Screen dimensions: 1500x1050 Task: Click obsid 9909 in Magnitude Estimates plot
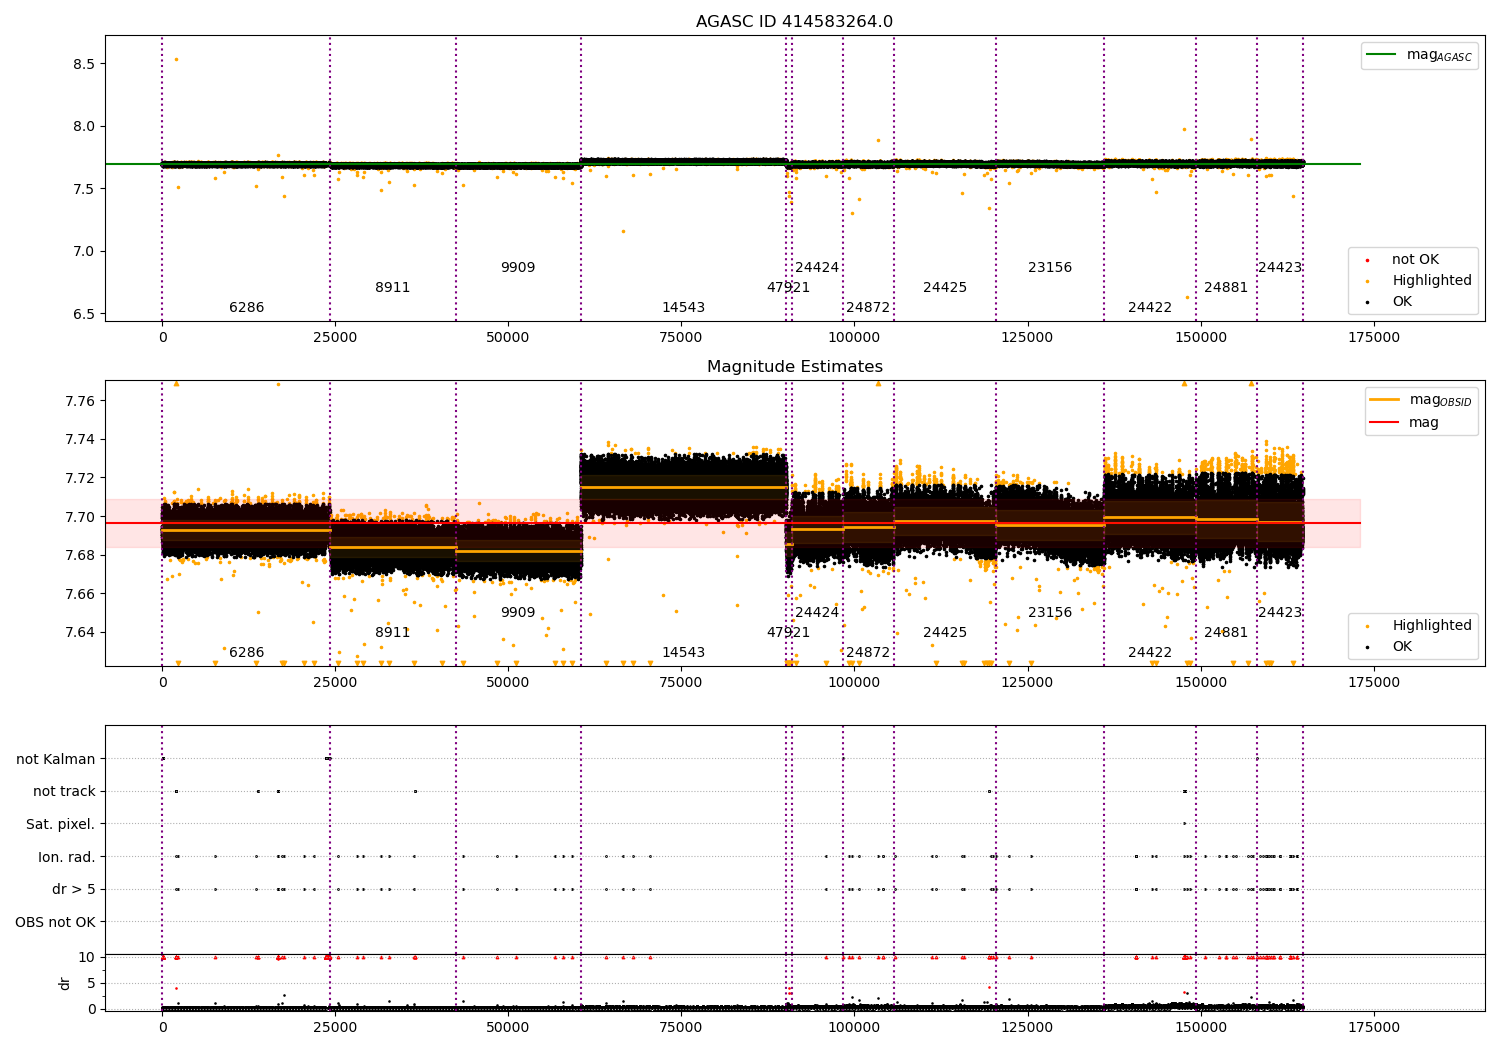tap(518, 613)
